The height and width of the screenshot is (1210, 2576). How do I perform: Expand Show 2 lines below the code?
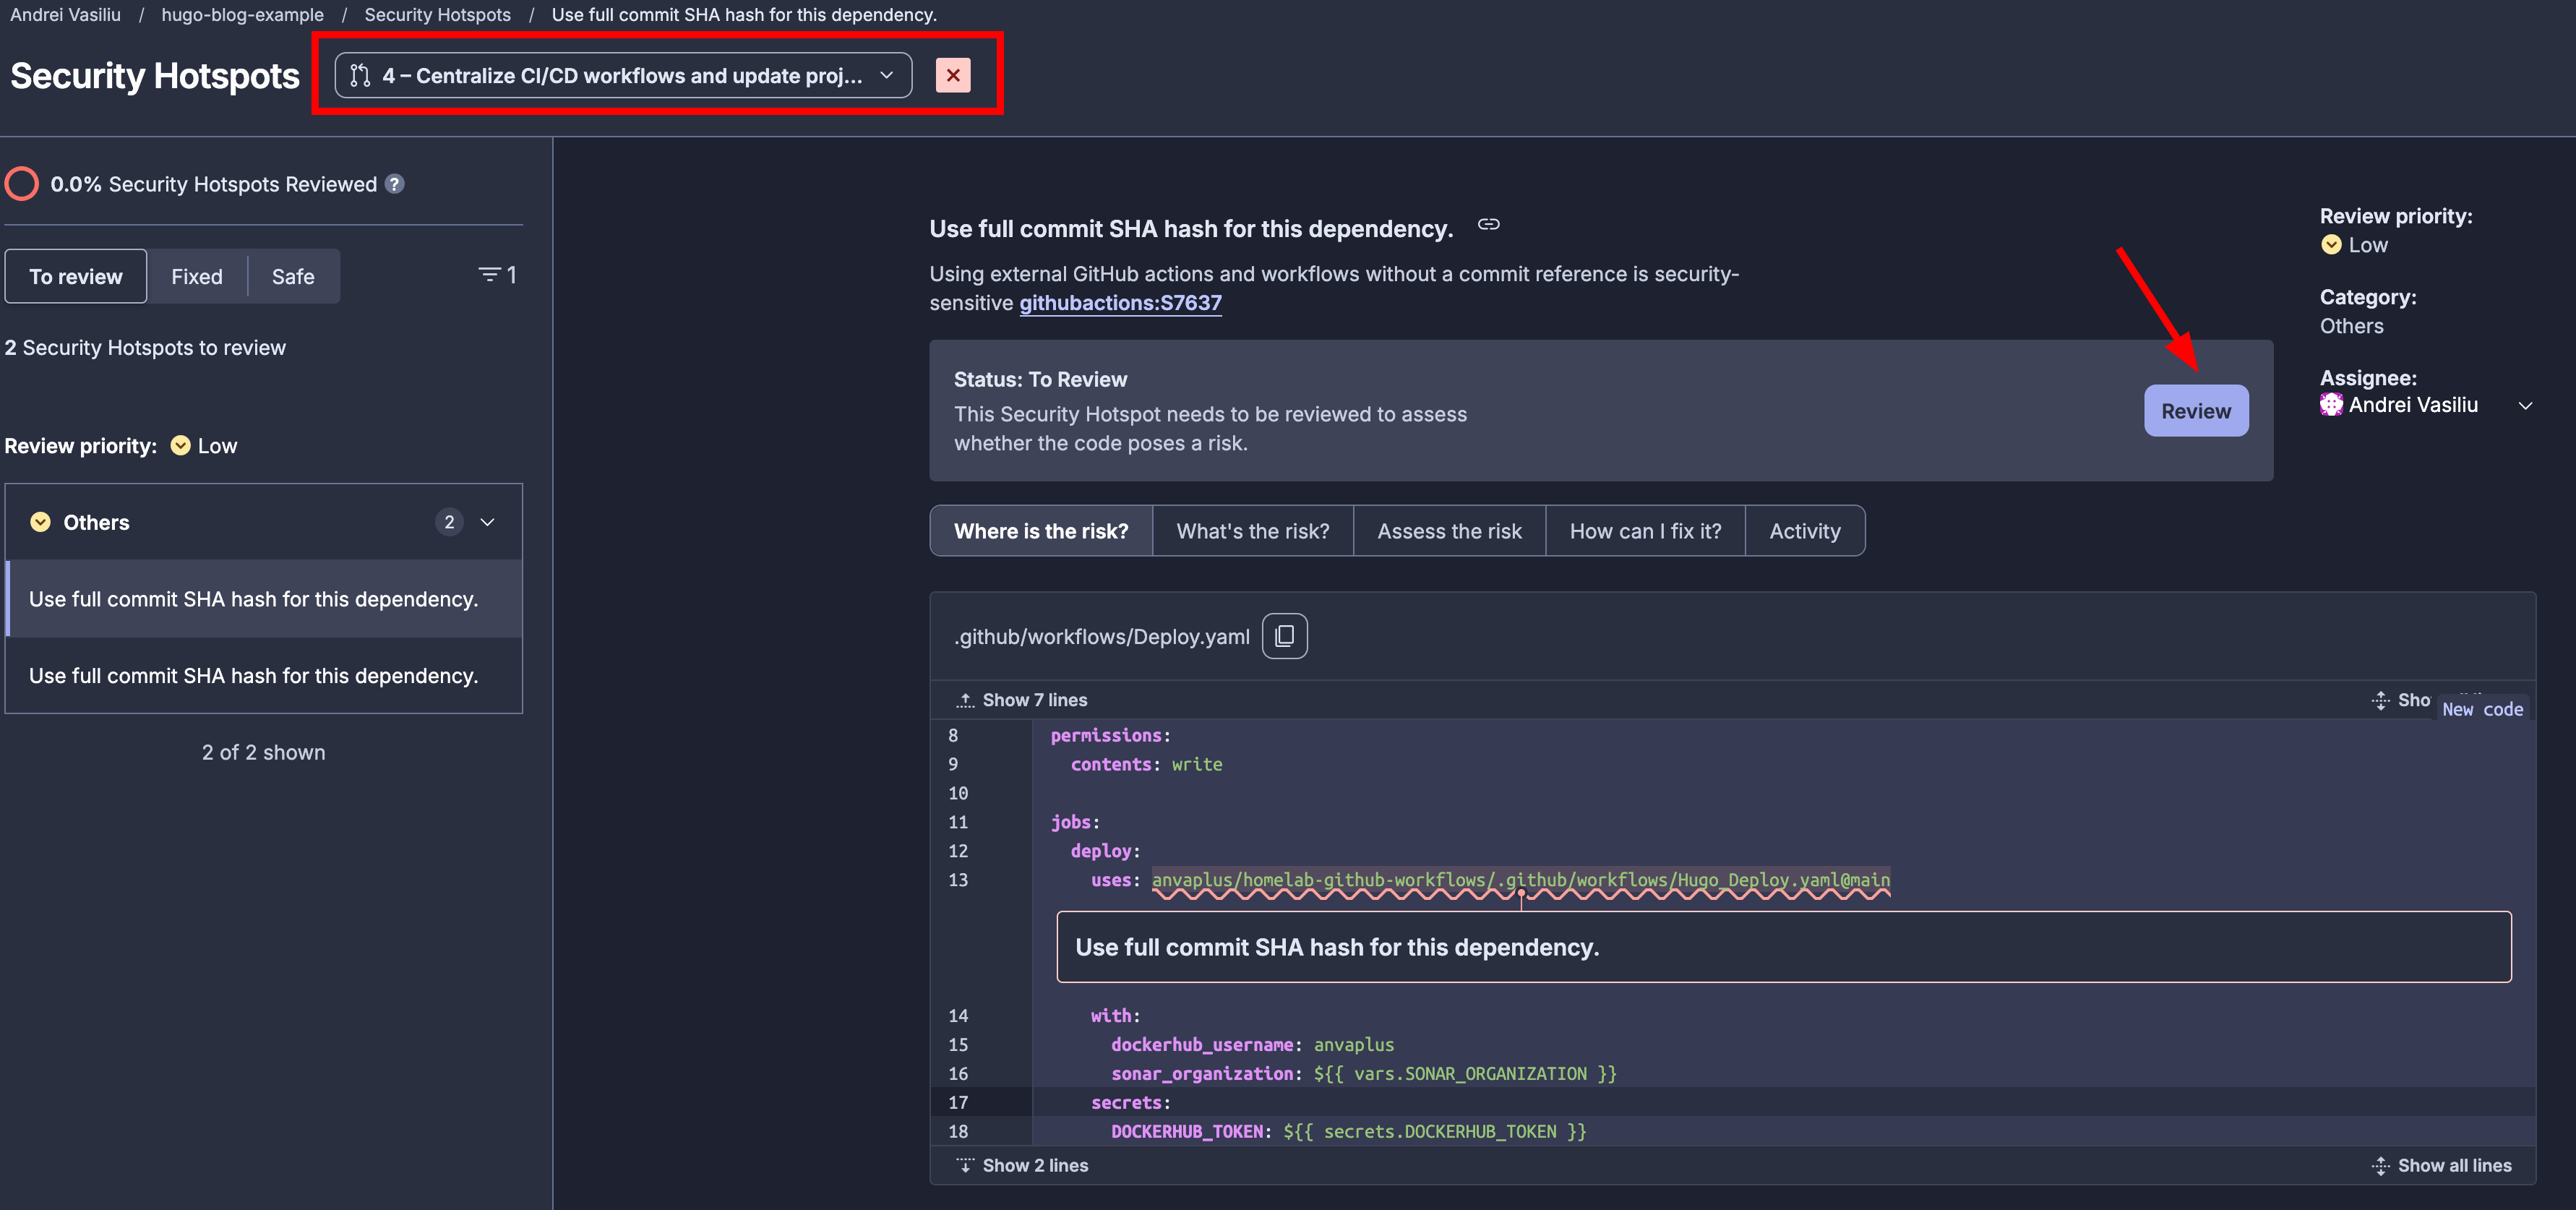(1023, 1165)
